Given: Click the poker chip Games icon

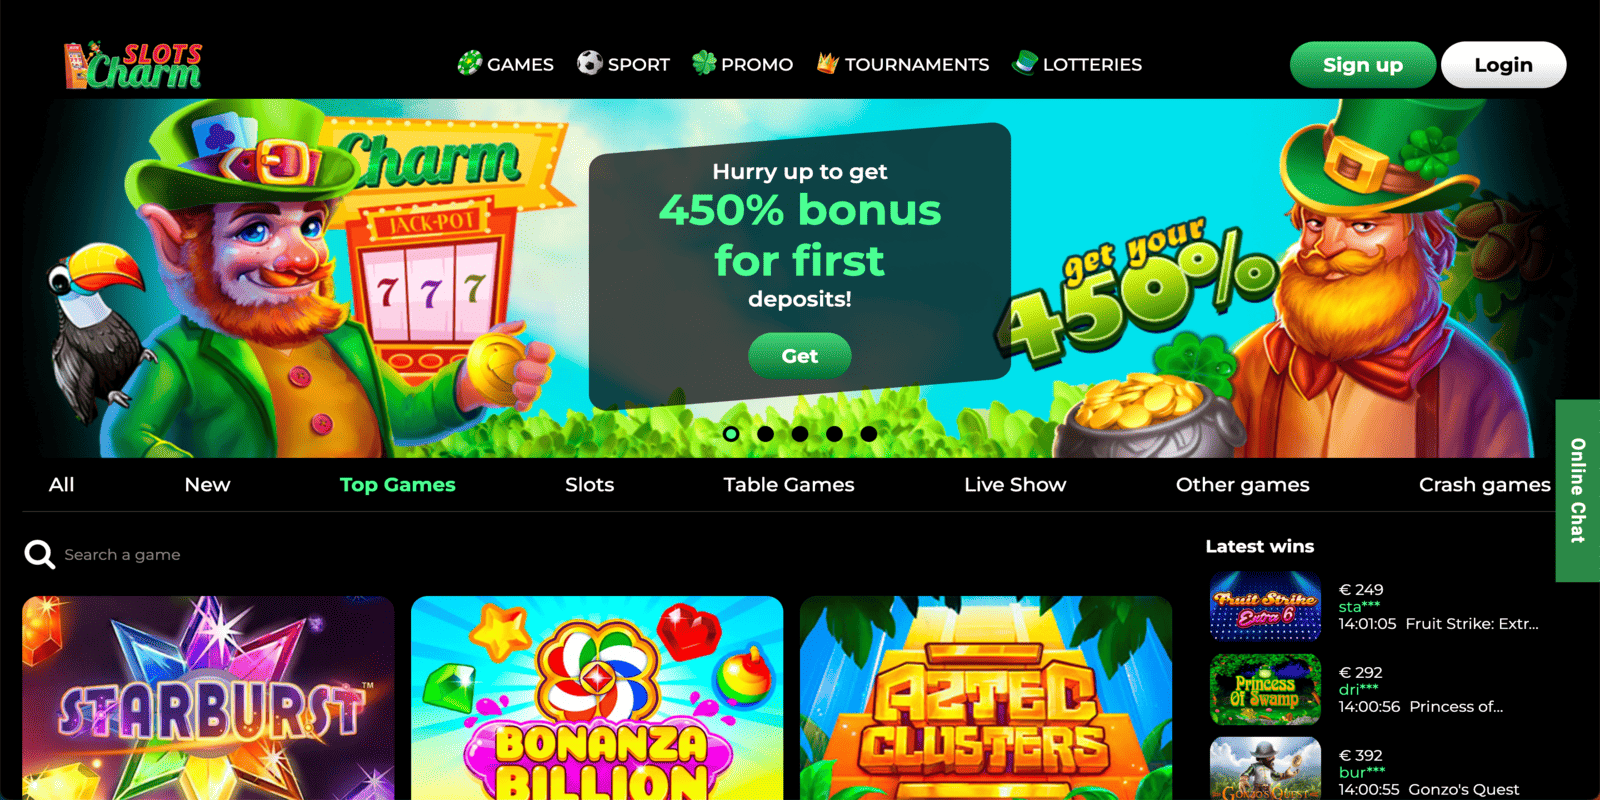Looking at the screenshot, I should tap(469, 63).
